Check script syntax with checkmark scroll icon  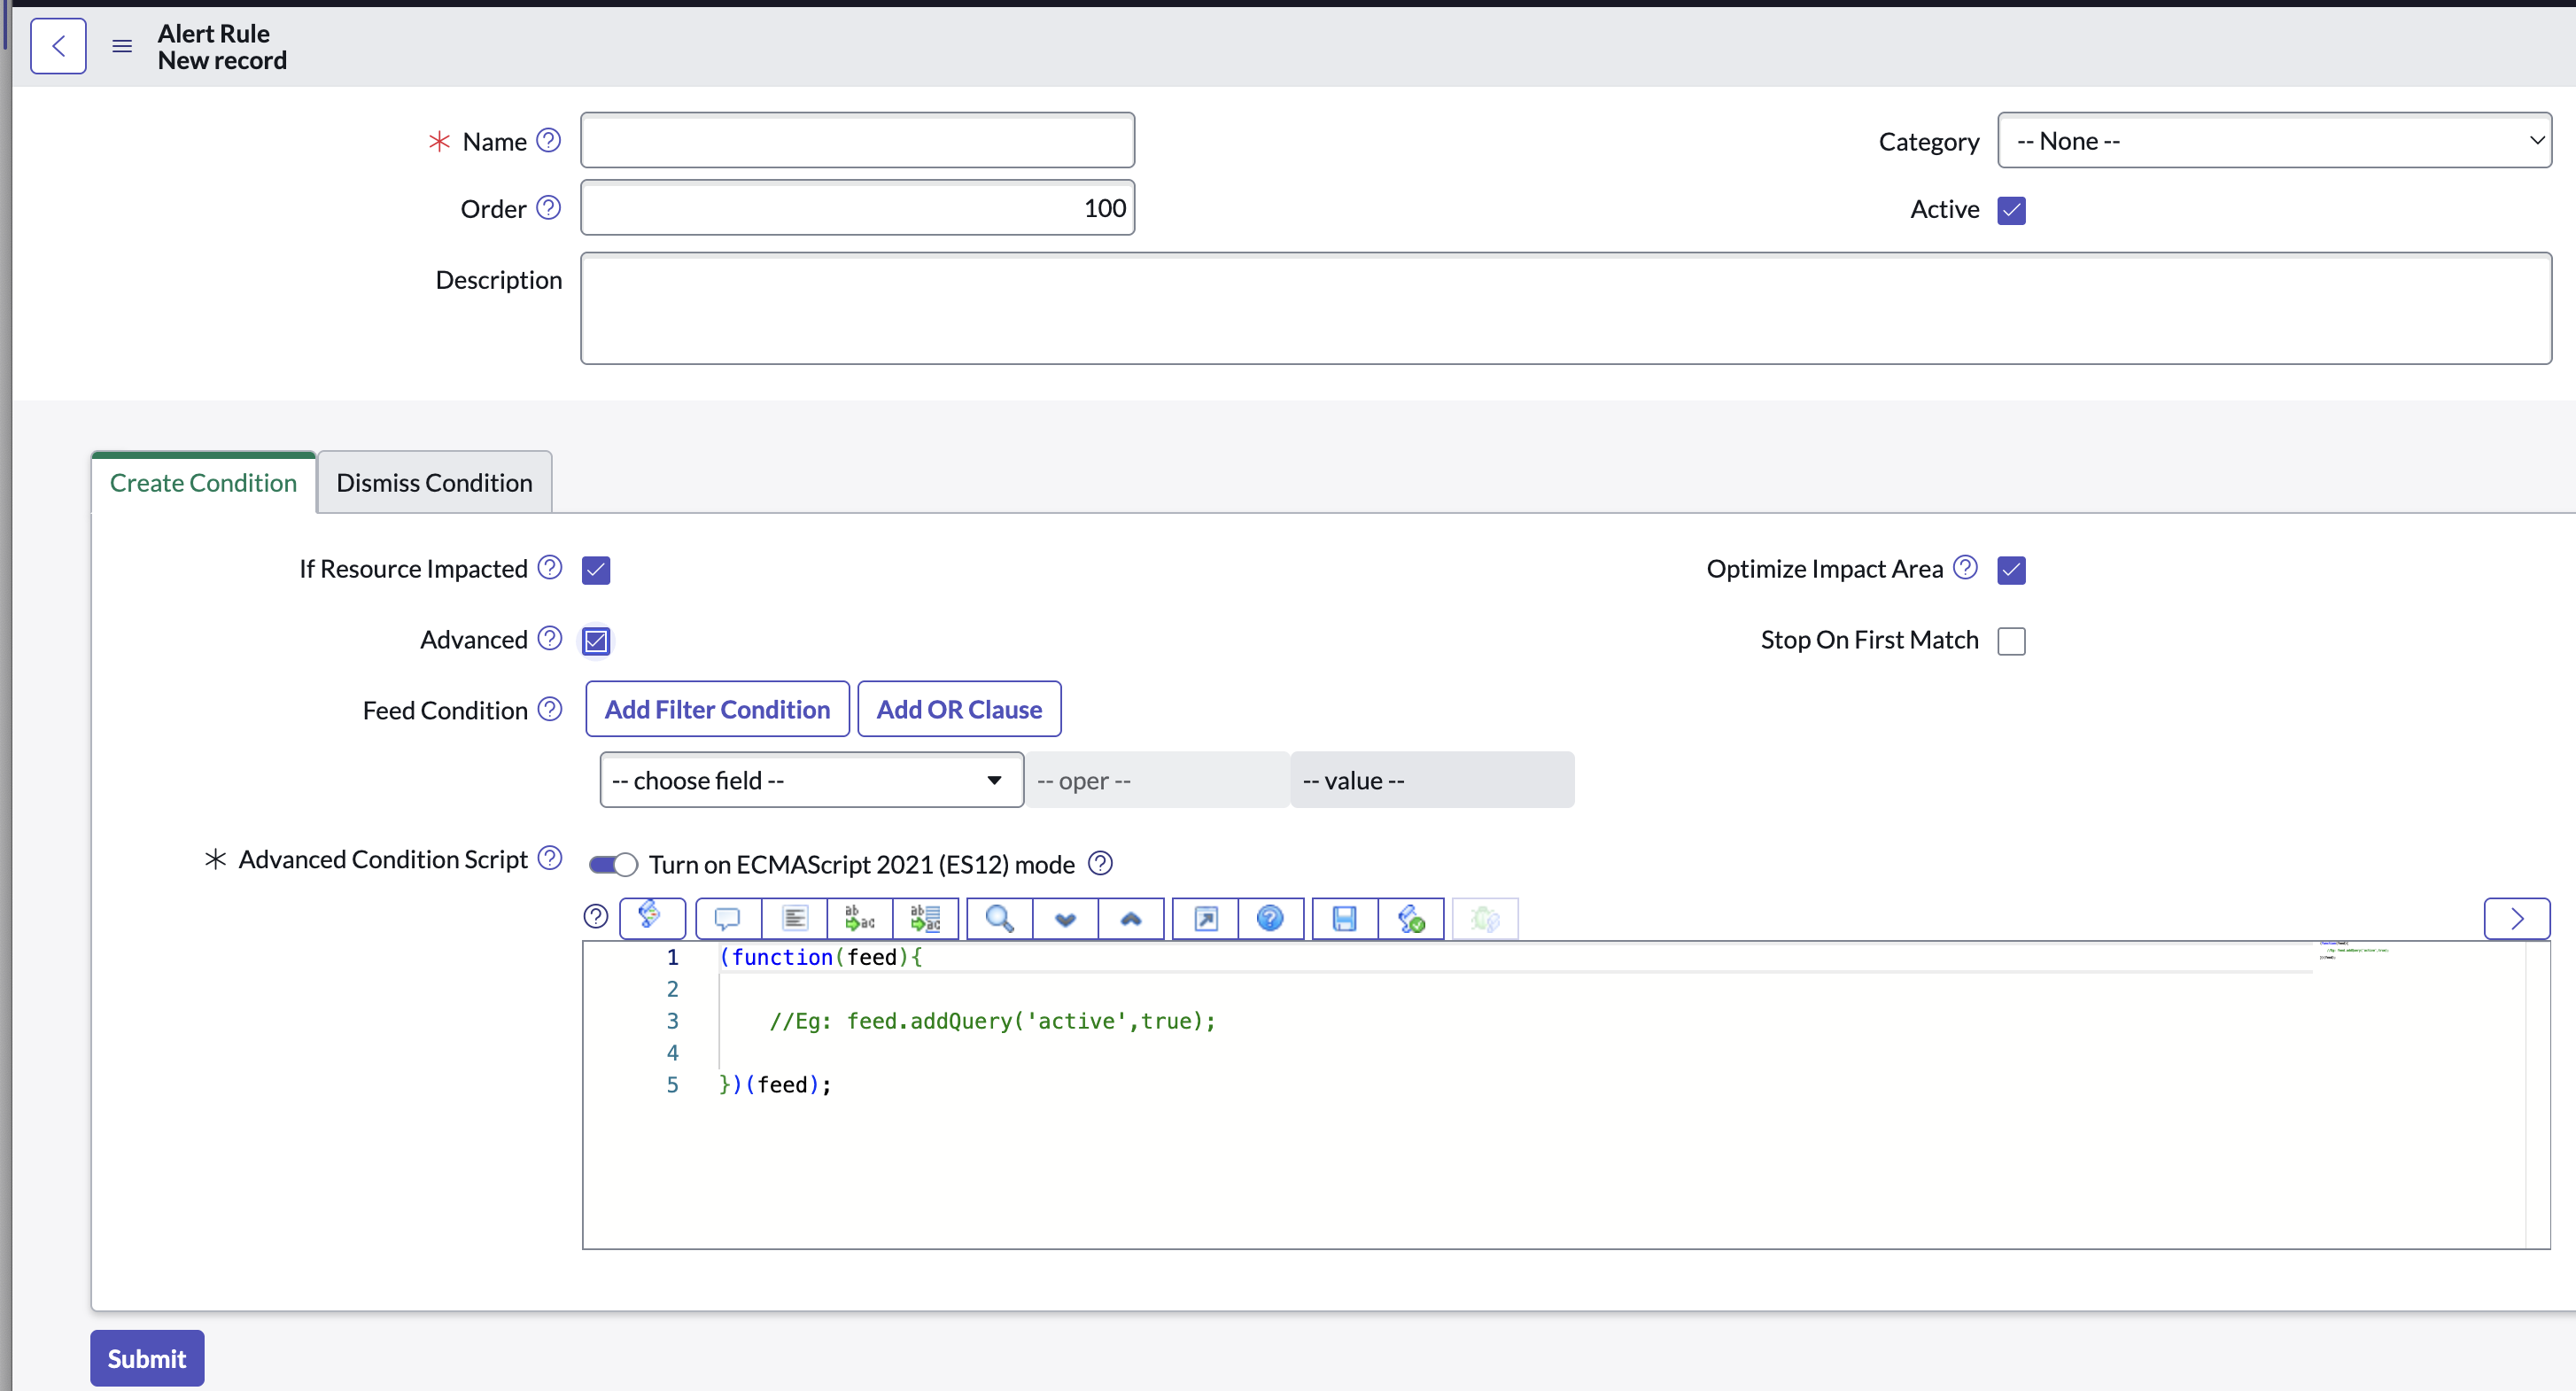point(1411,918)
